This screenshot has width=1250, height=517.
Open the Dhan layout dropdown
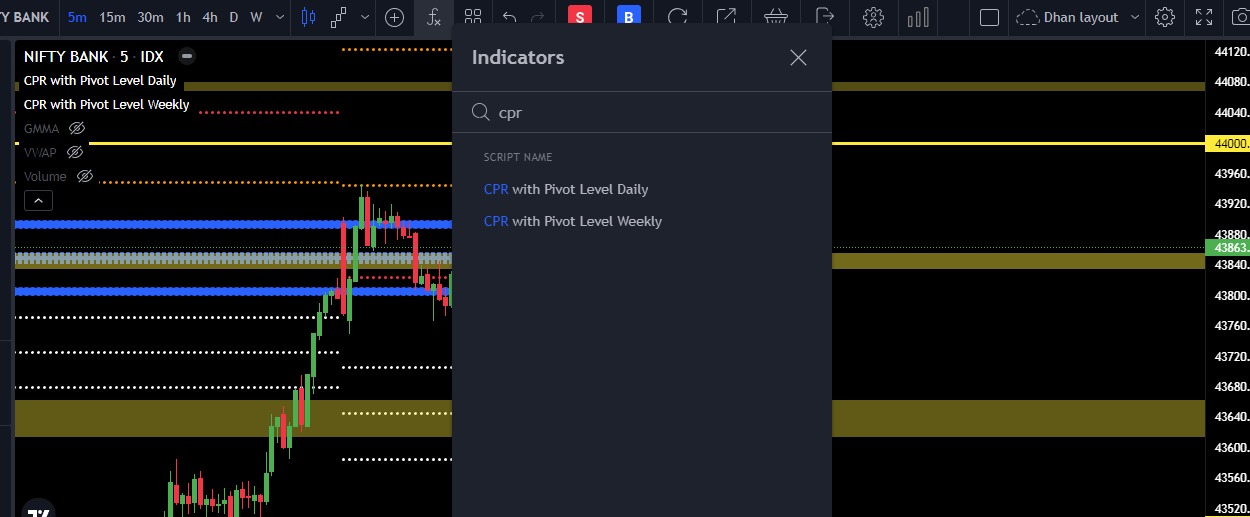point(1079,17)
